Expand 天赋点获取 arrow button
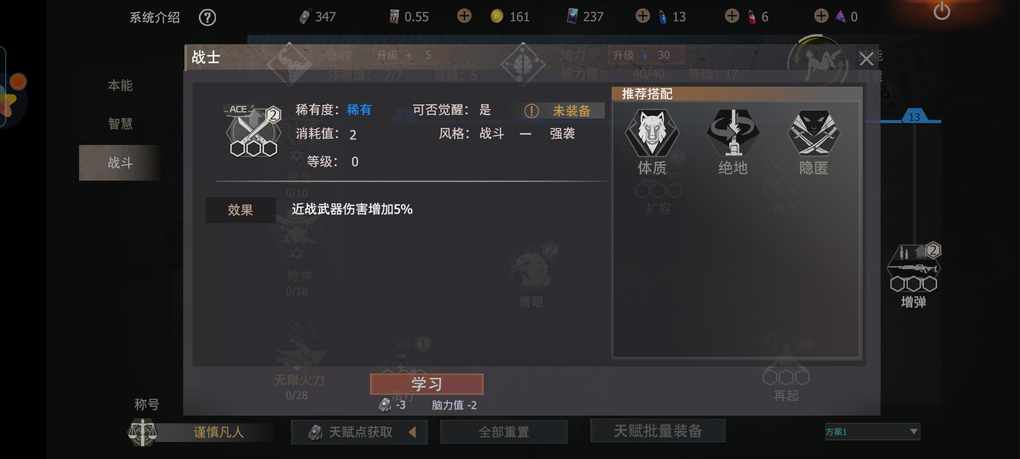 [412, 432]
